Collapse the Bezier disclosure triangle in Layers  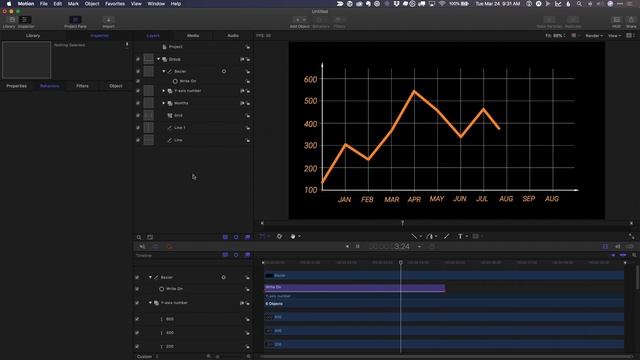[164, 71]
